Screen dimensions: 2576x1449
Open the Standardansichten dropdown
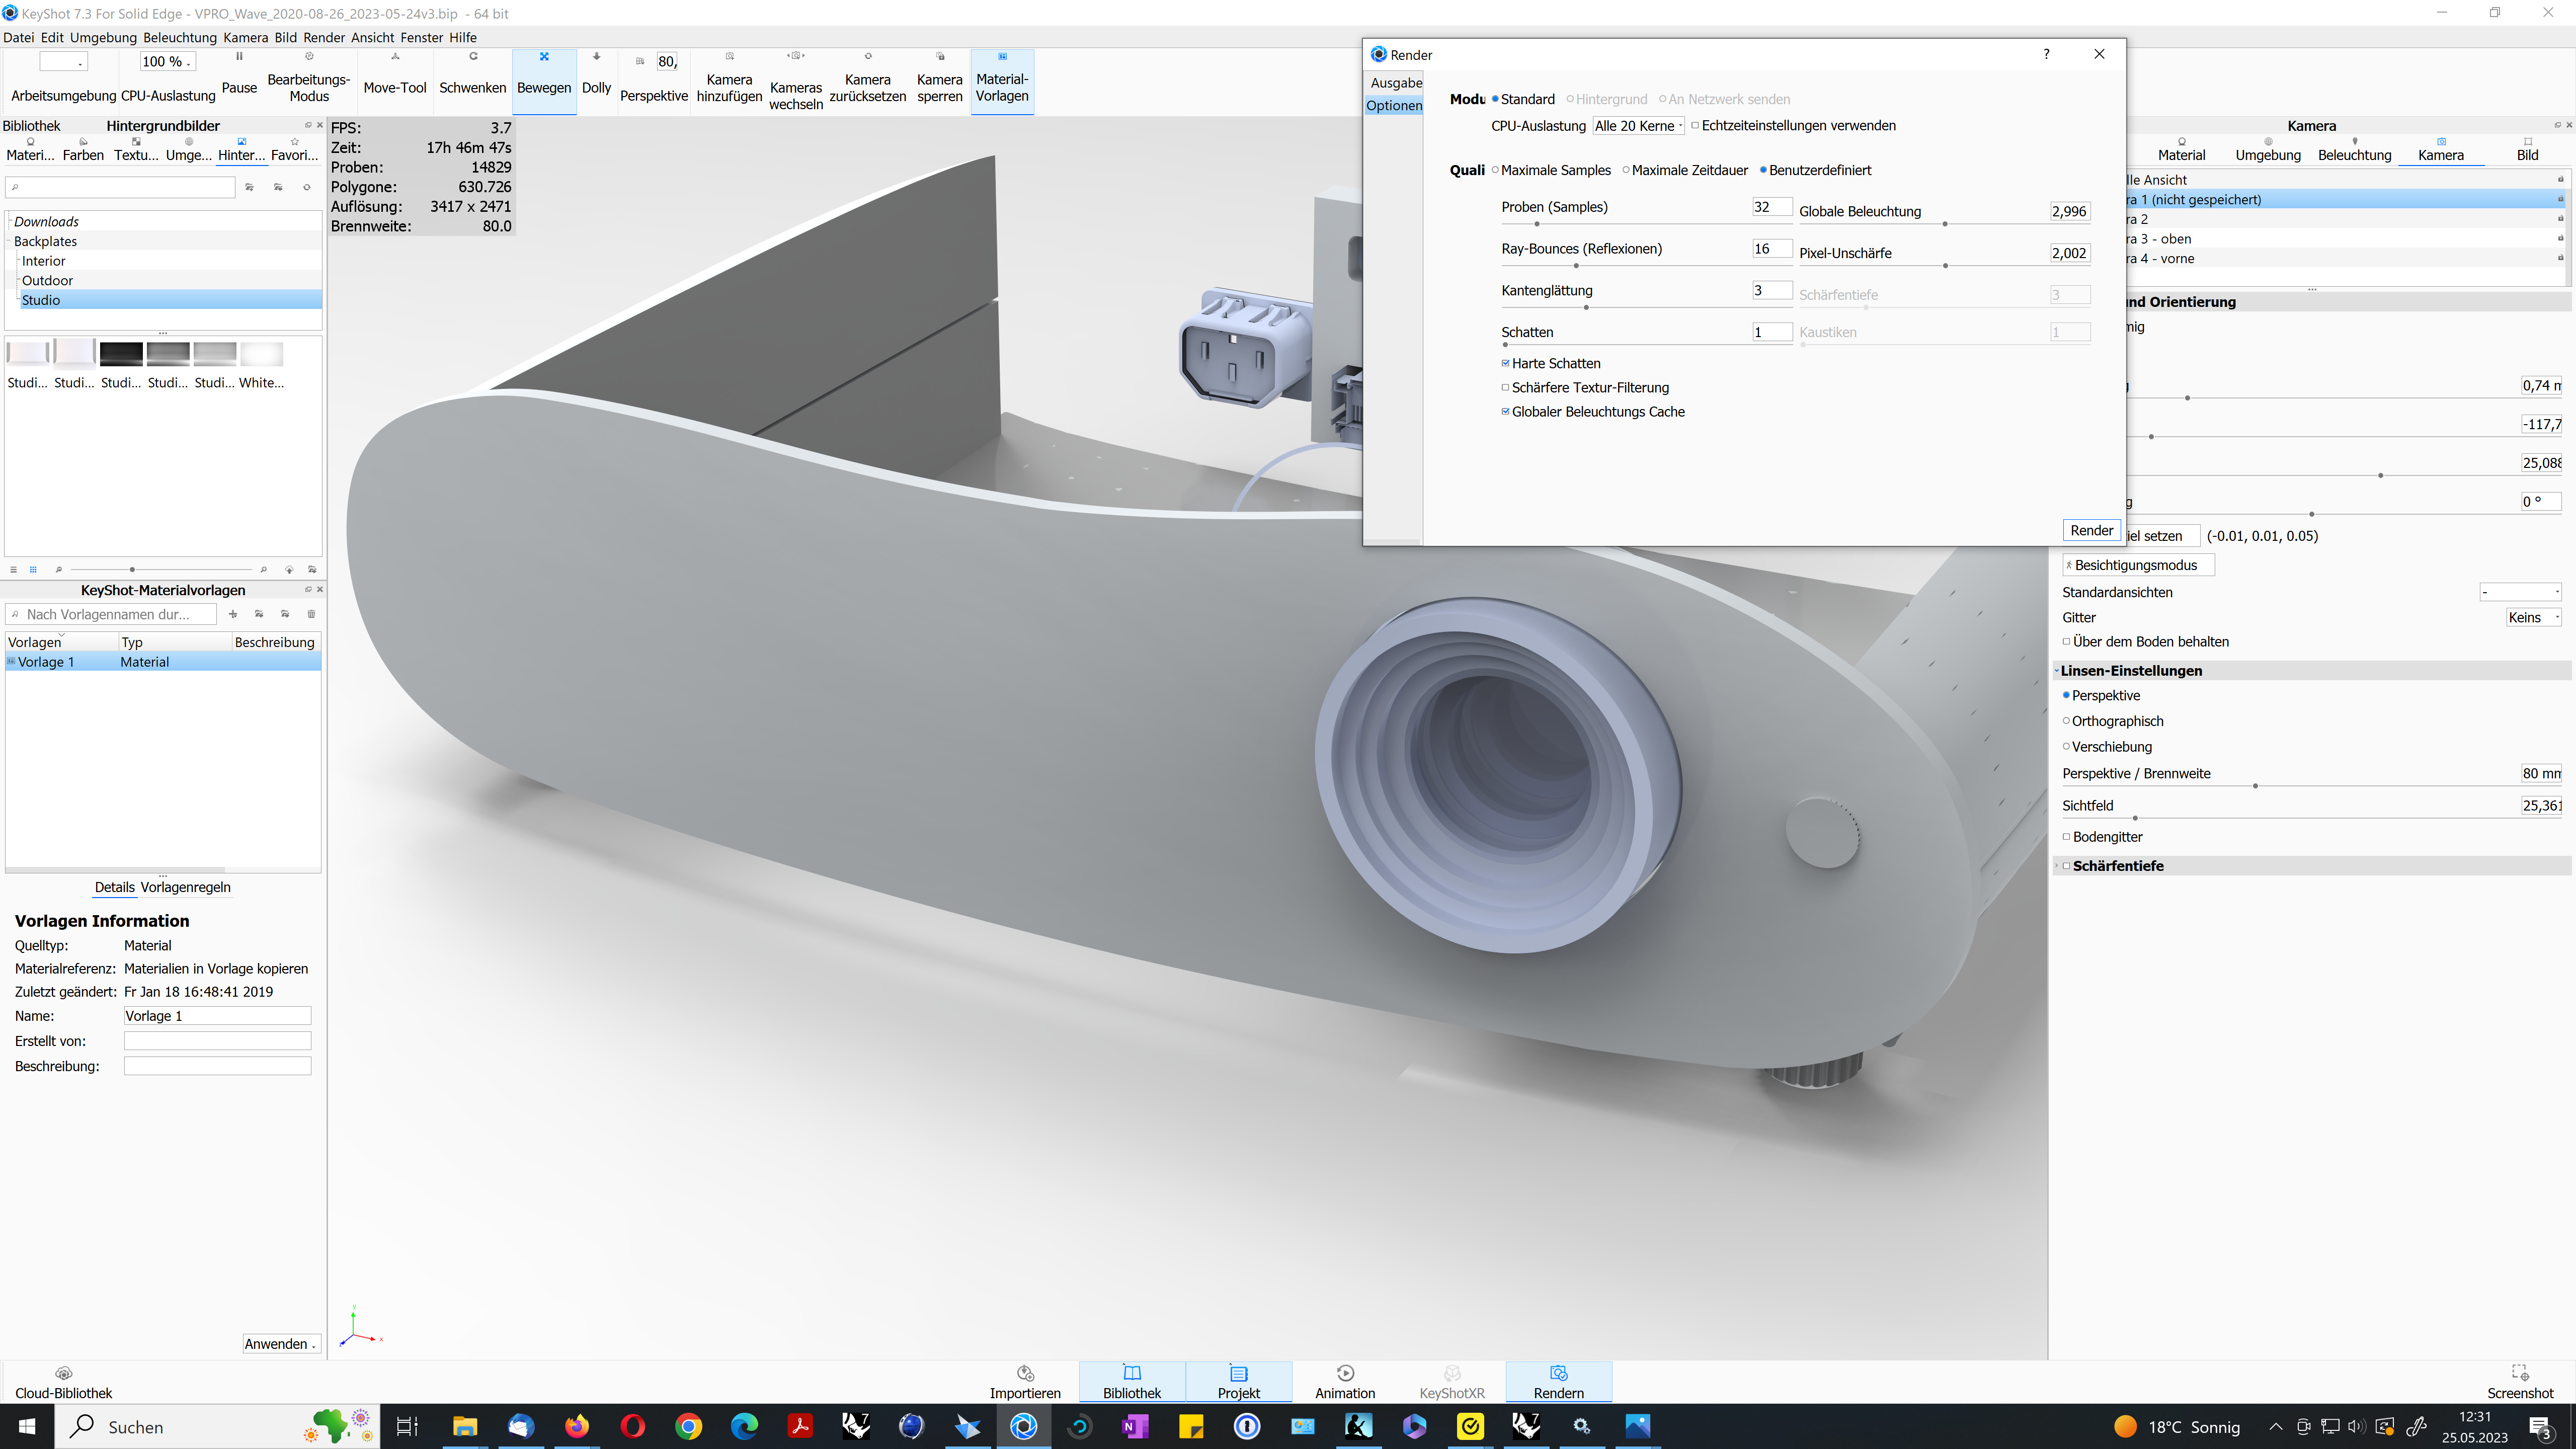pyautogui.click(x=2519, y=592)
